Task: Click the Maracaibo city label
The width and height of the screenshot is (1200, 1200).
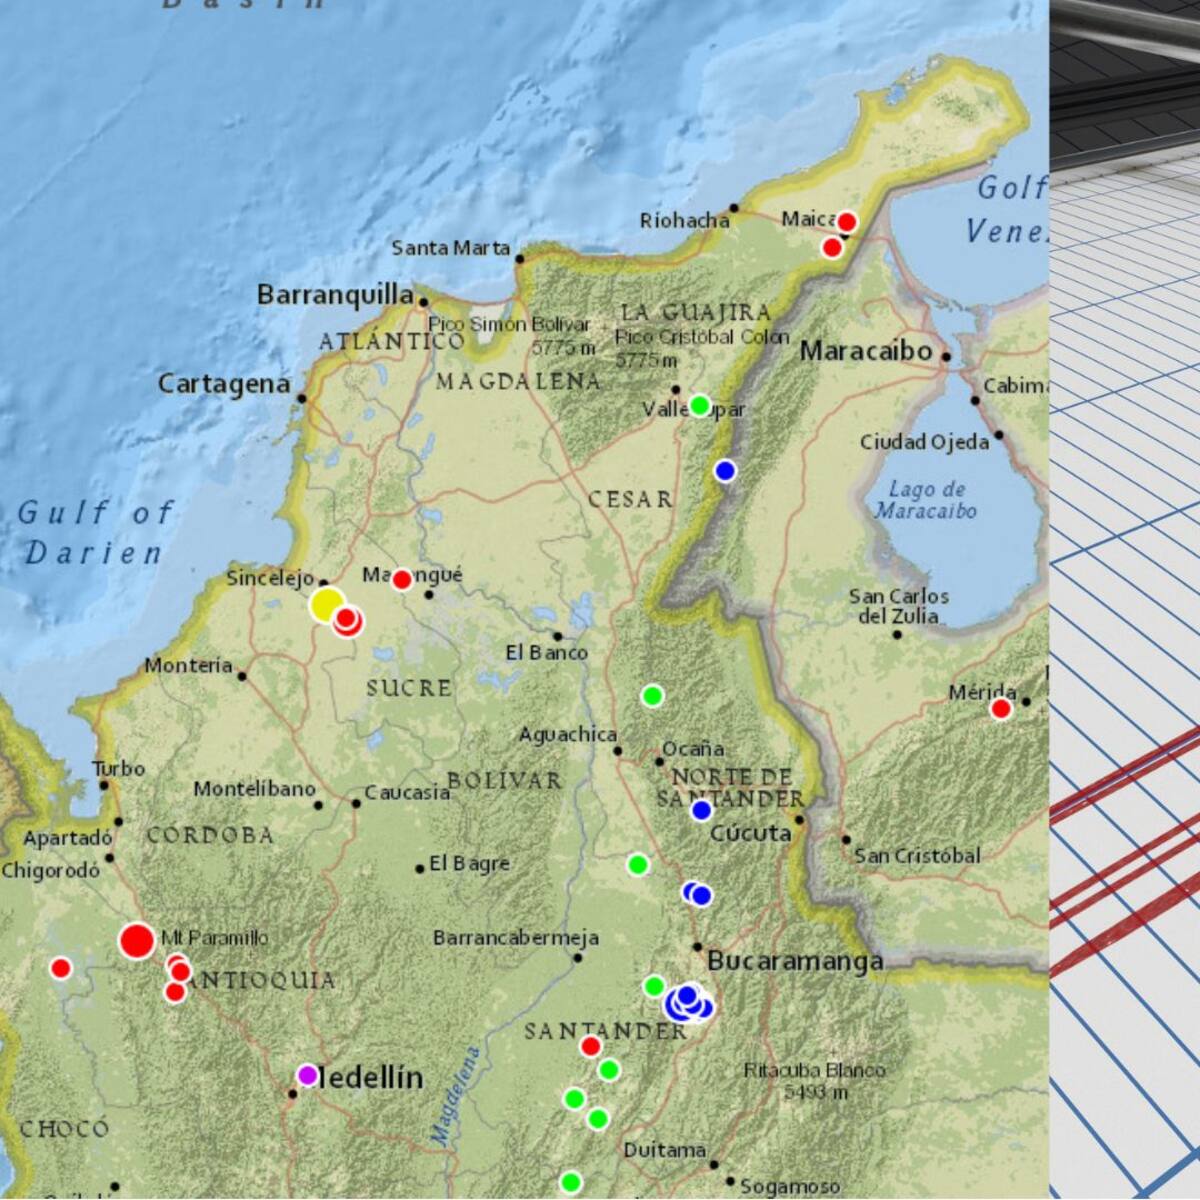Action: tap(864, 352)
